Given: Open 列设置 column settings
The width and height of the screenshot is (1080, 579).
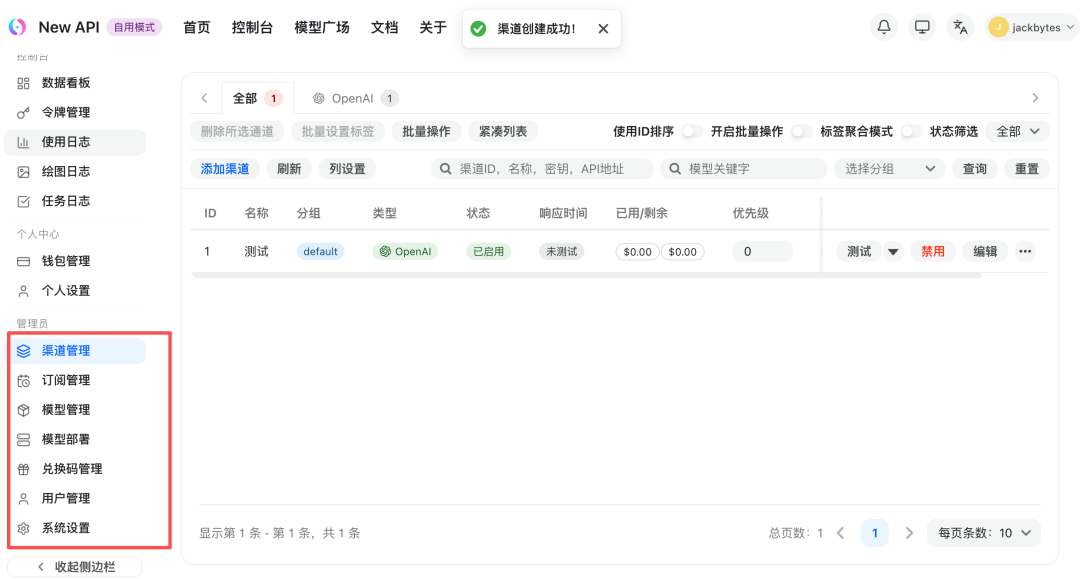Looking at the screenshot, I should tap(347, 169).
